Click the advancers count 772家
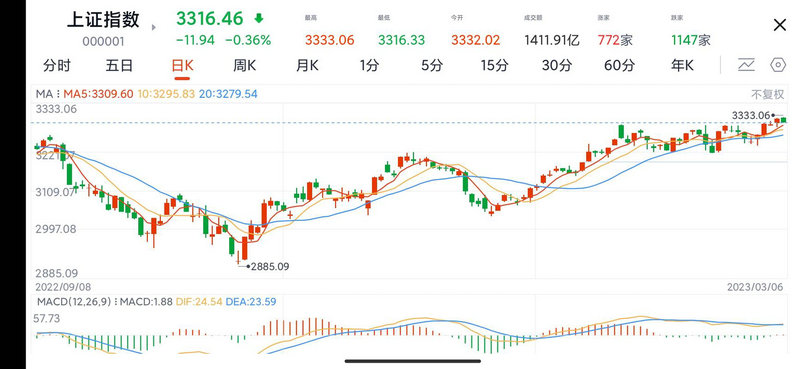The image size is (800, 369). click(x=615, y=40)
